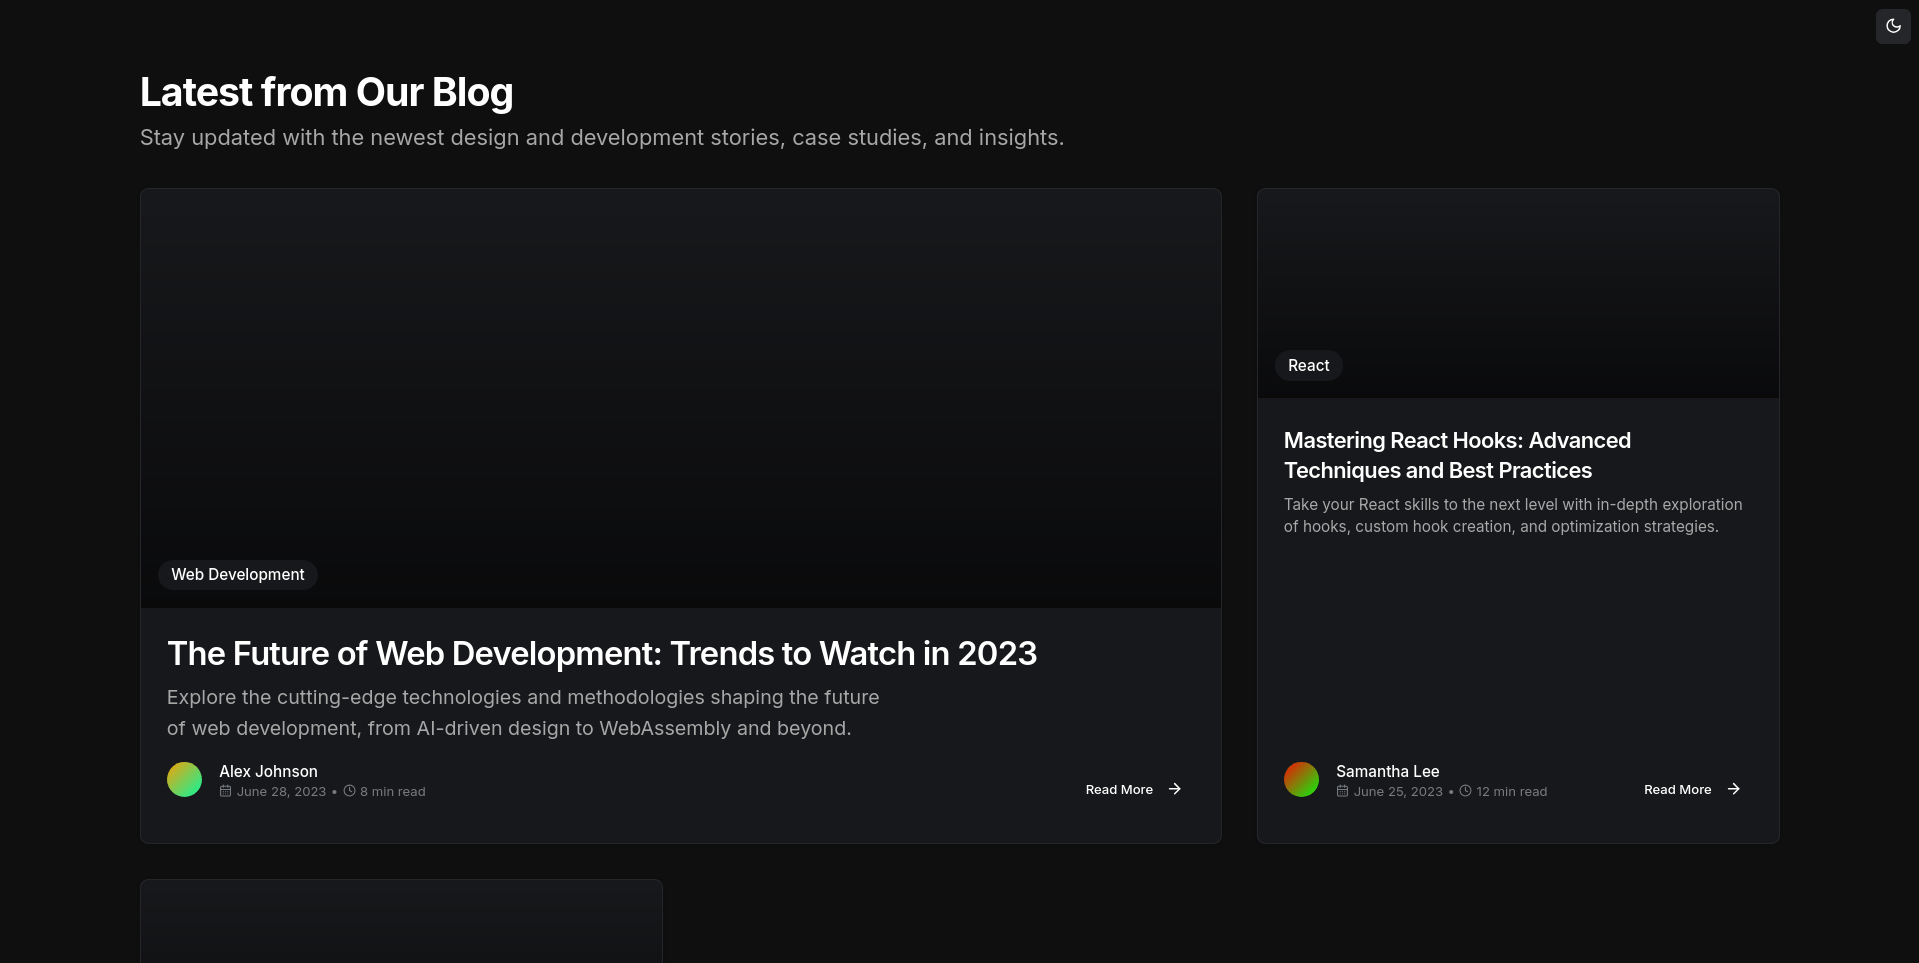The image size is (1919, 963).
Task: Click calendar icon beside June 28, 2023
Action: click(x=226, y=791)
